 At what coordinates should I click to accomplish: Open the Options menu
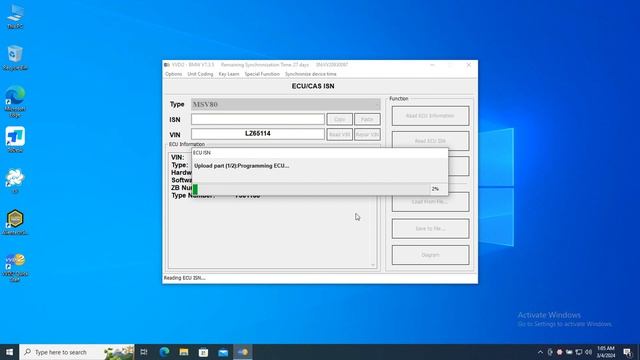(x=173, y=74)
